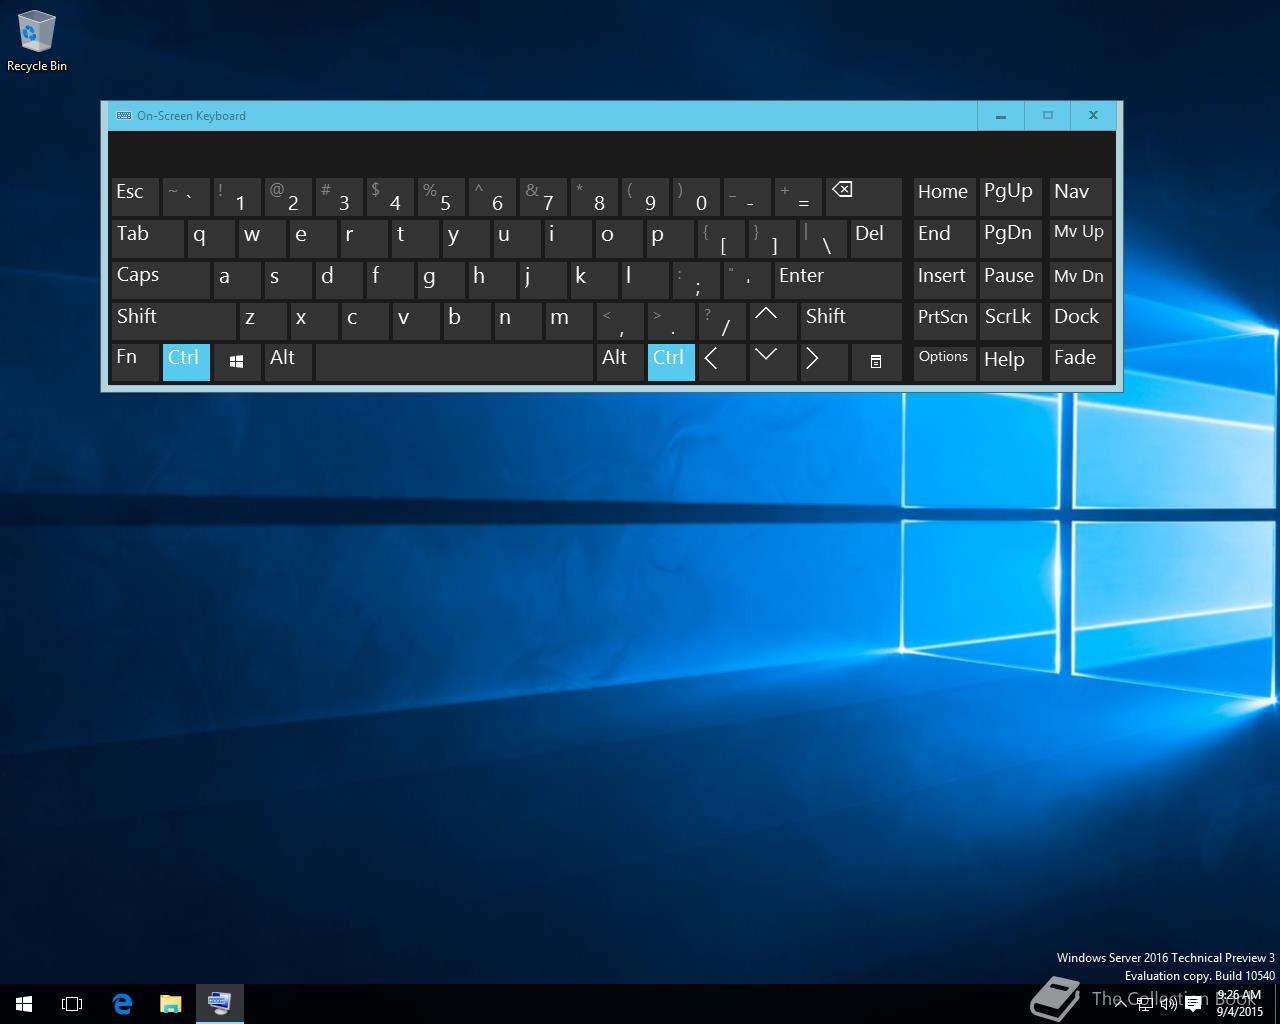Tap the letter a key

point(237,279)
